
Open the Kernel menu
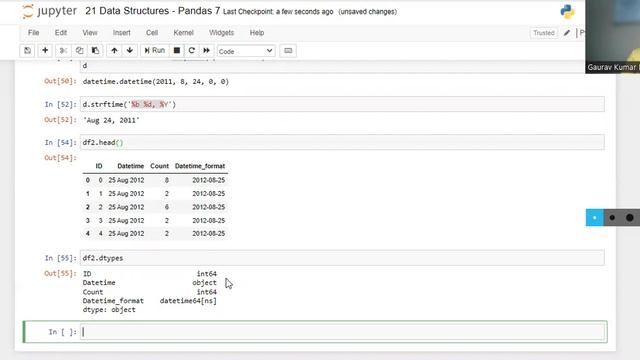tap(184, 33)
